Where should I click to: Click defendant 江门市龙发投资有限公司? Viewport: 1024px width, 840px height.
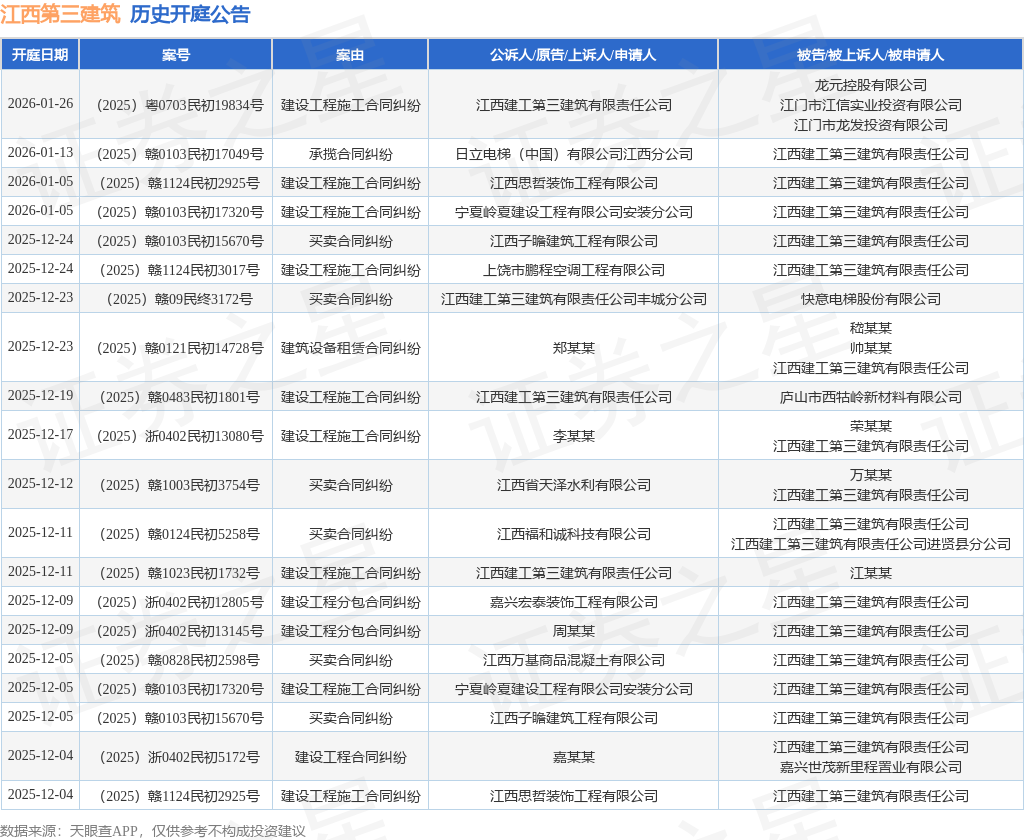[871, 125]
